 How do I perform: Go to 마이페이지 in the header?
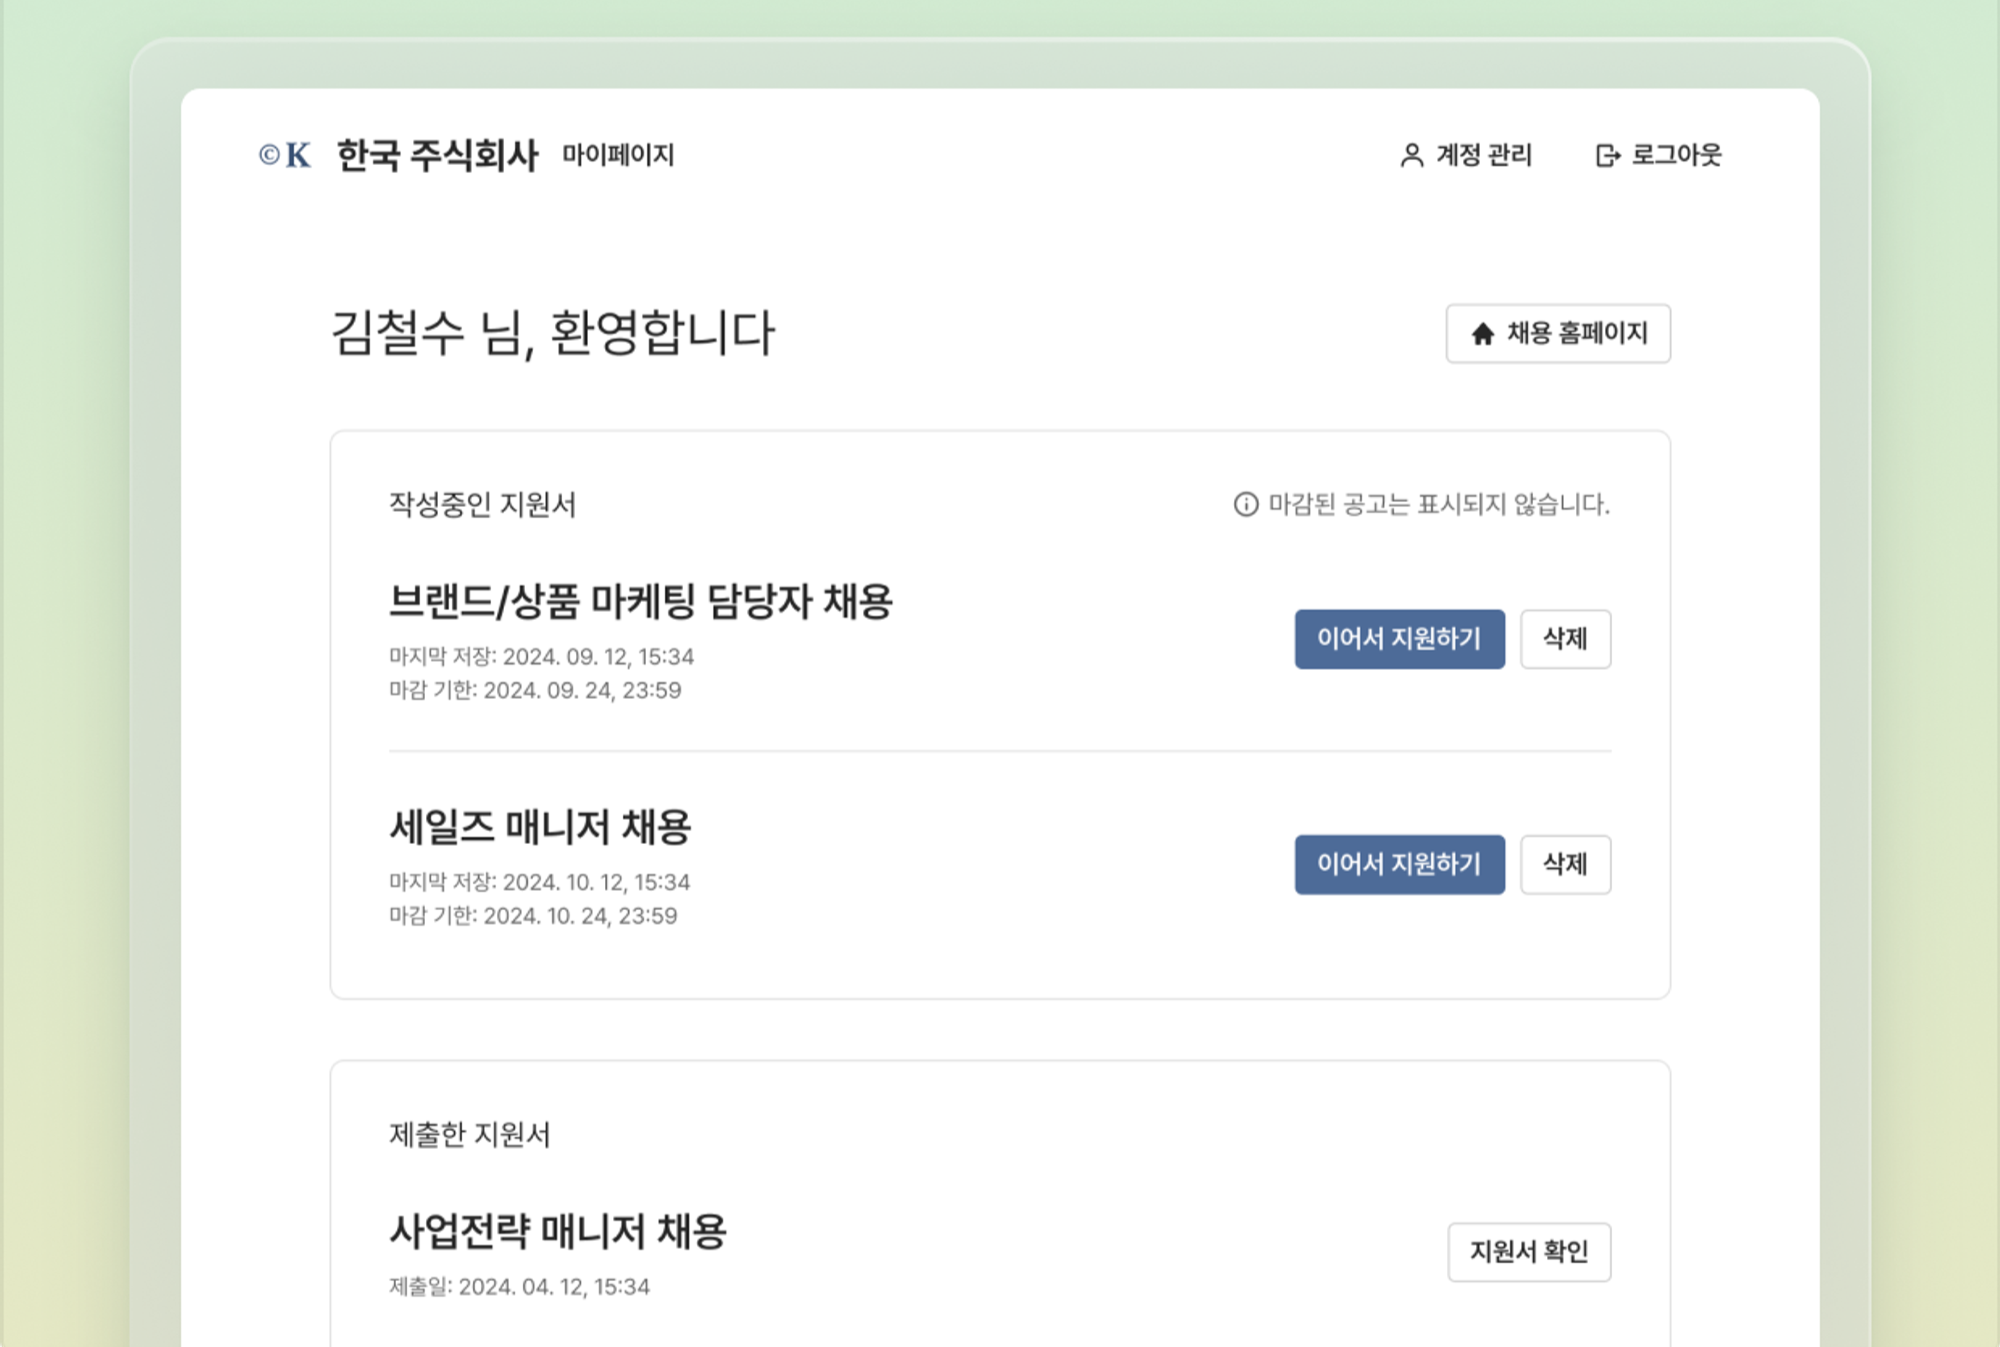tap(618, 155)
